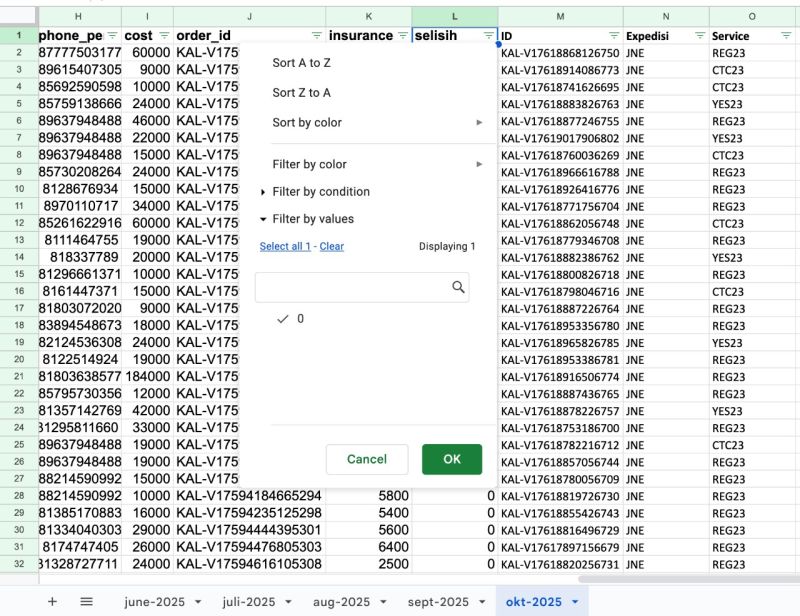
Task: Choose Sort A to Z
Action: coord(302,63)
